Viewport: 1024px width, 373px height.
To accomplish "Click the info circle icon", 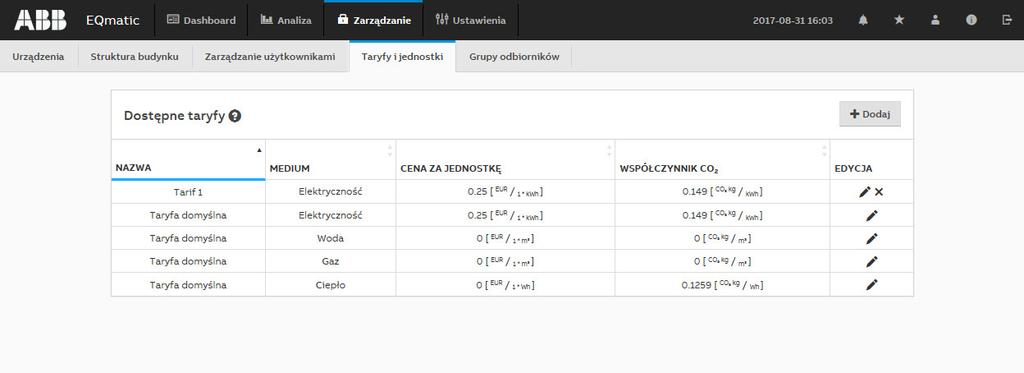I will tap(971, 20).
